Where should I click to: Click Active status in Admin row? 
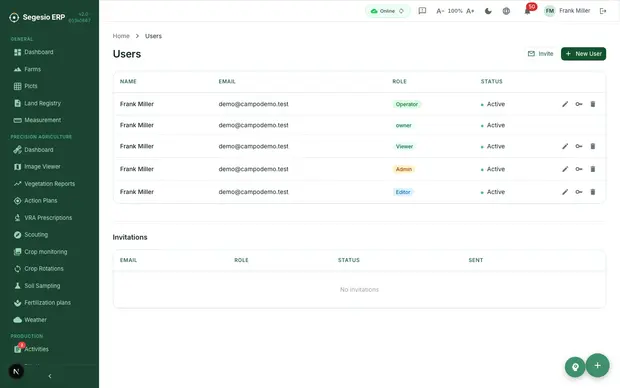(x=493, y=169)
